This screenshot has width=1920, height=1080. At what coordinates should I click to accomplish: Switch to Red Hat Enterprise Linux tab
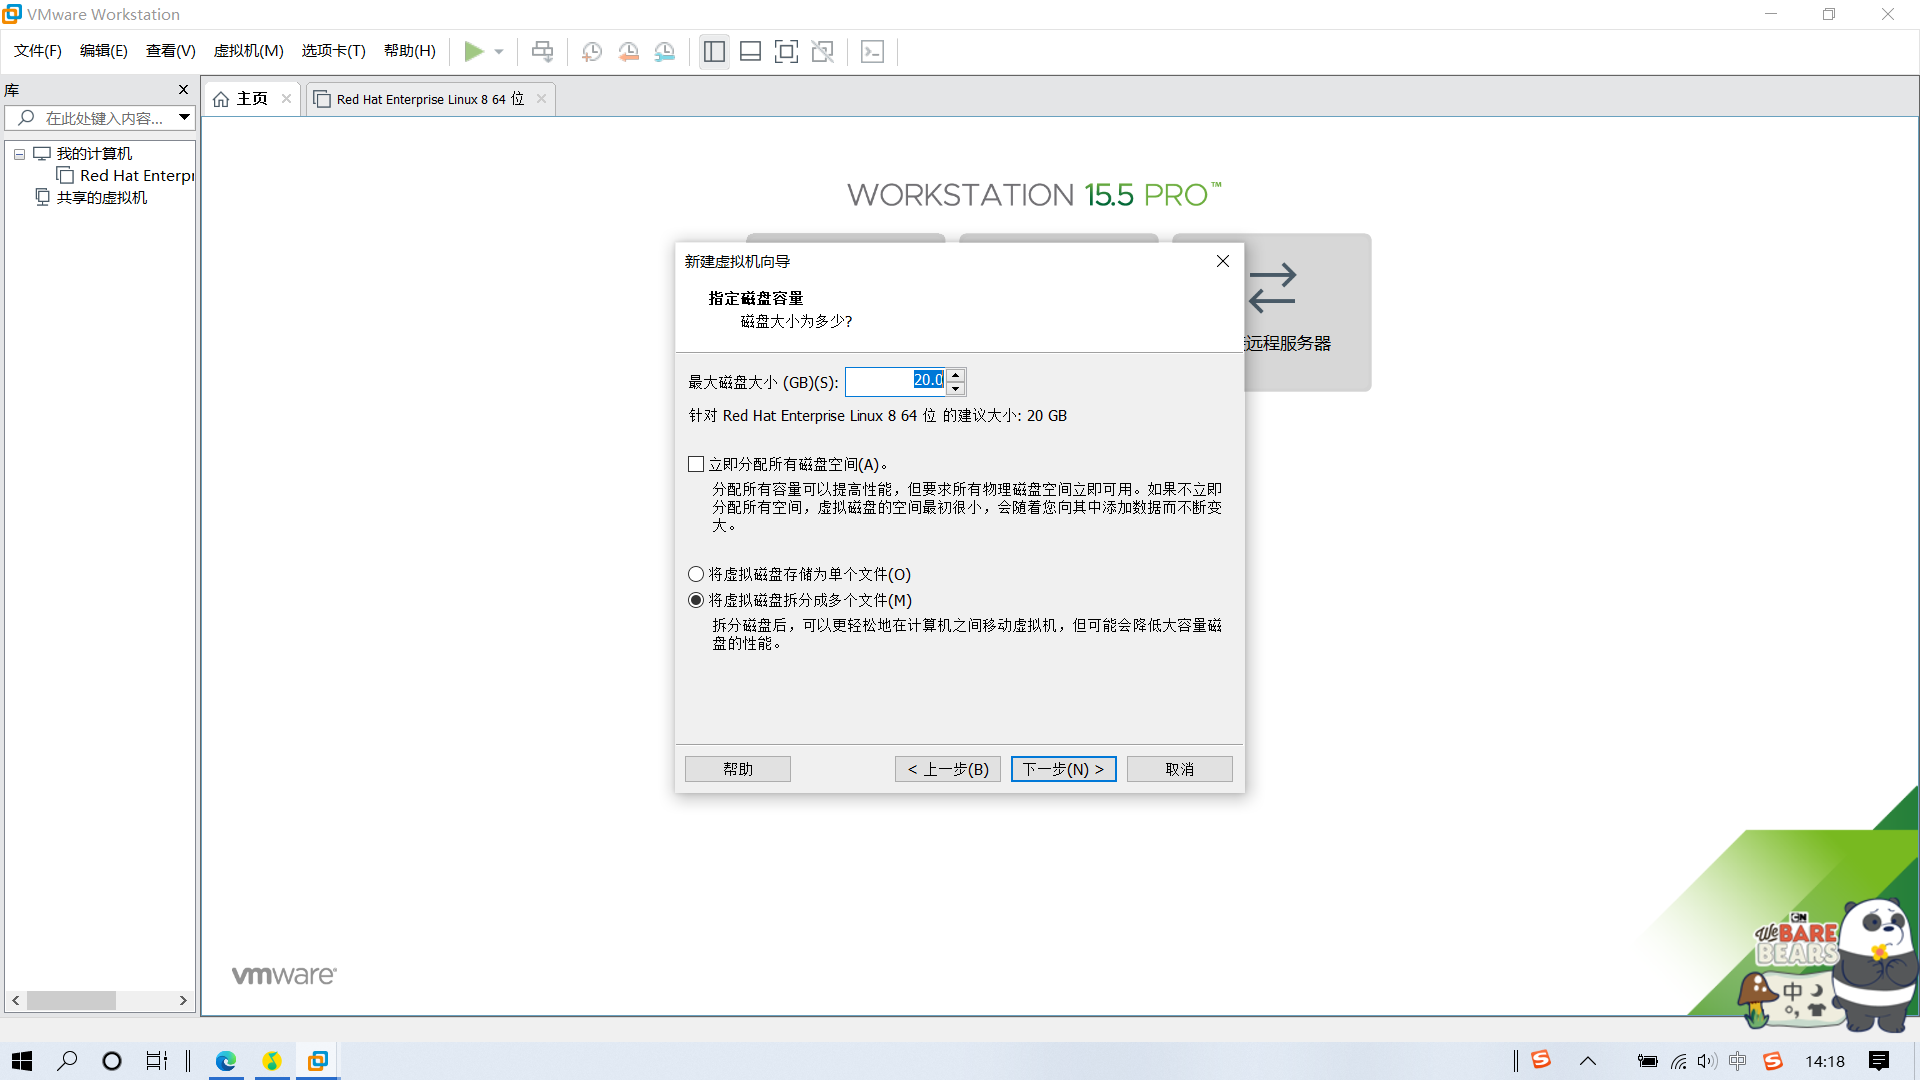430,99
